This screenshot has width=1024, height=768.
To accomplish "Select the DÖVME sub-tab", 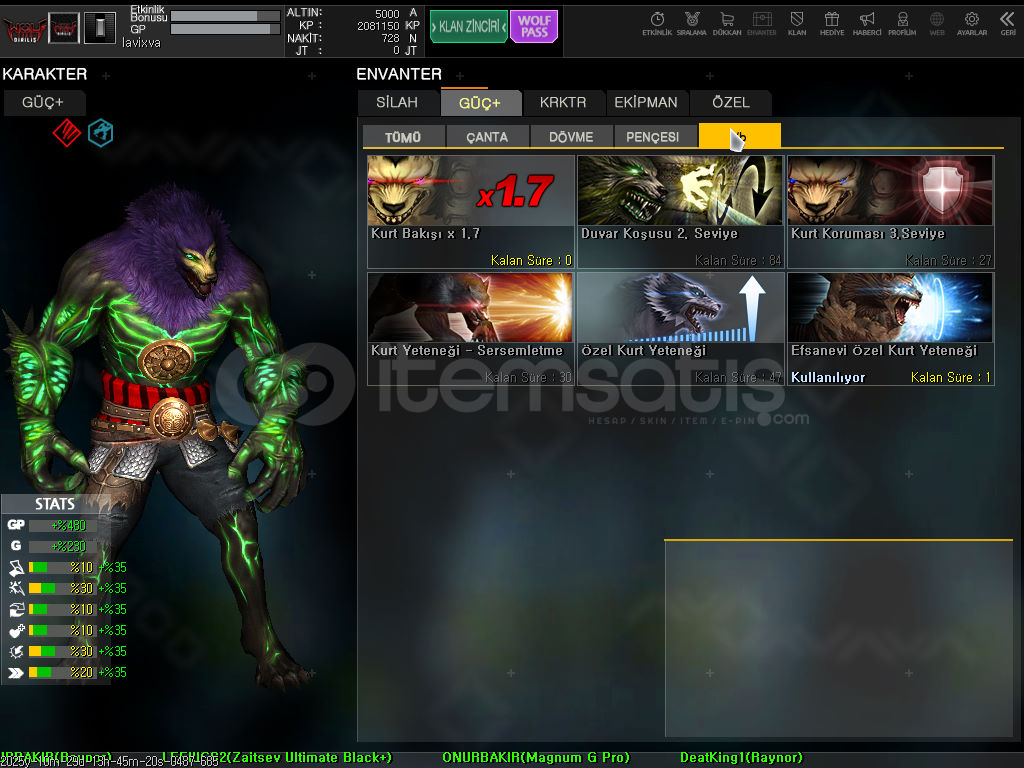I will (x=571, y=136).
